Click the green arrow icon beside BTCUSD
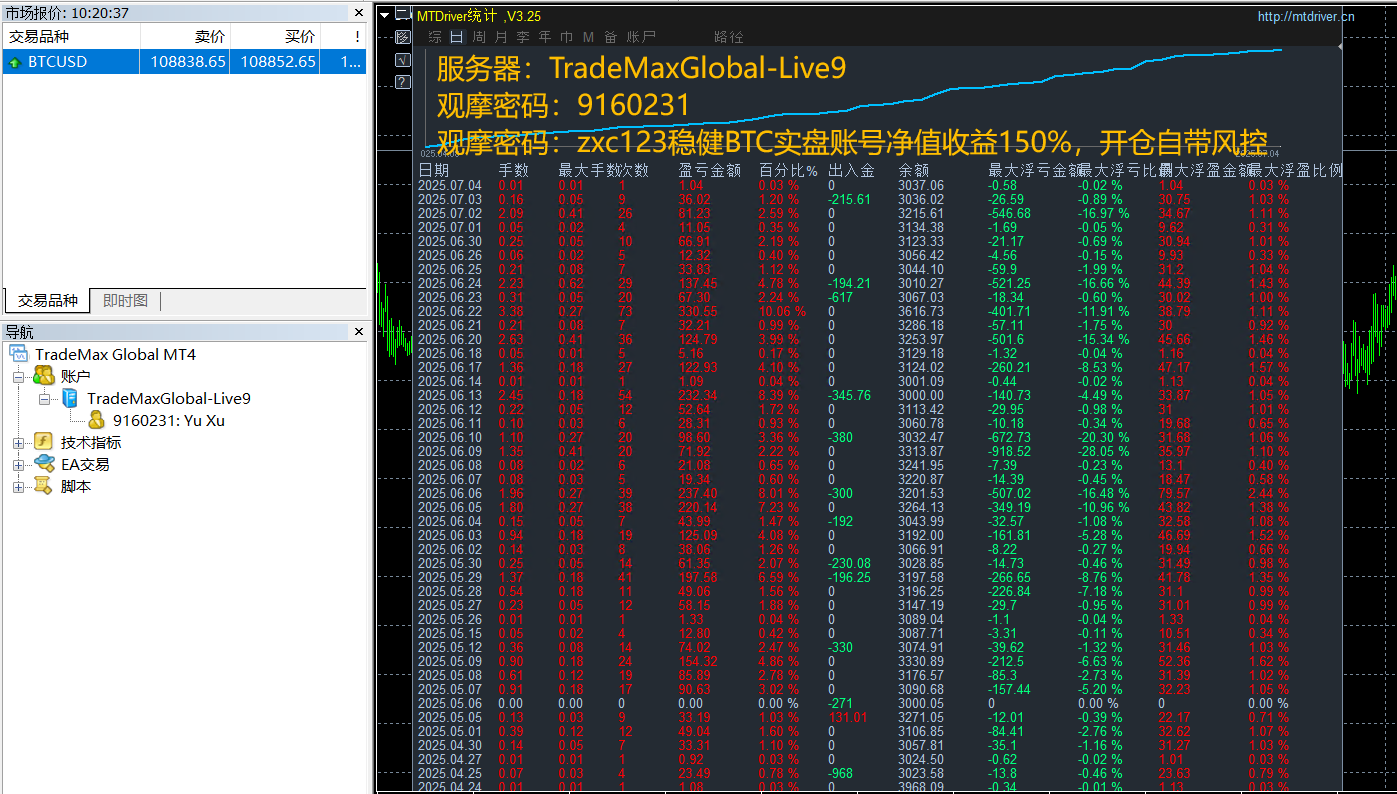Screen dimensions: 1397x794 tap(15, 62)
